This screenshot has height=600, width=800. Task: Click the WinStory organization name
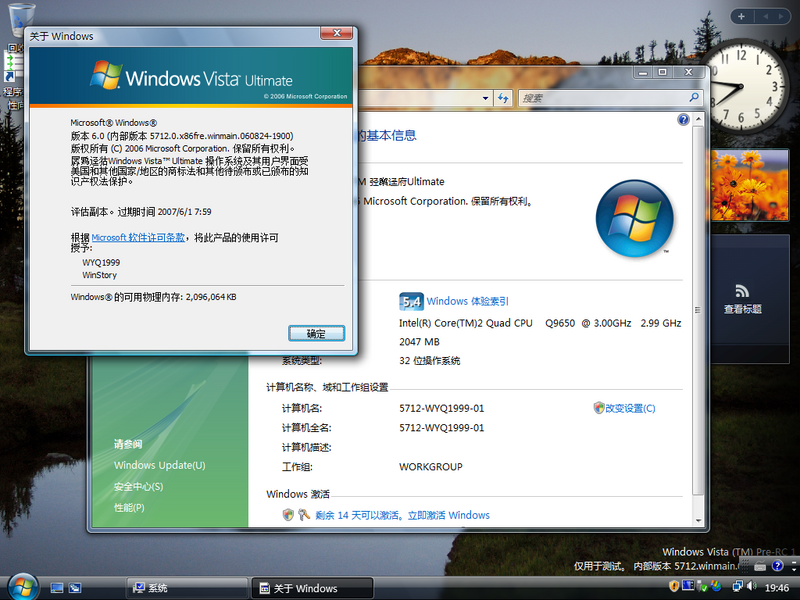point(99,275)
